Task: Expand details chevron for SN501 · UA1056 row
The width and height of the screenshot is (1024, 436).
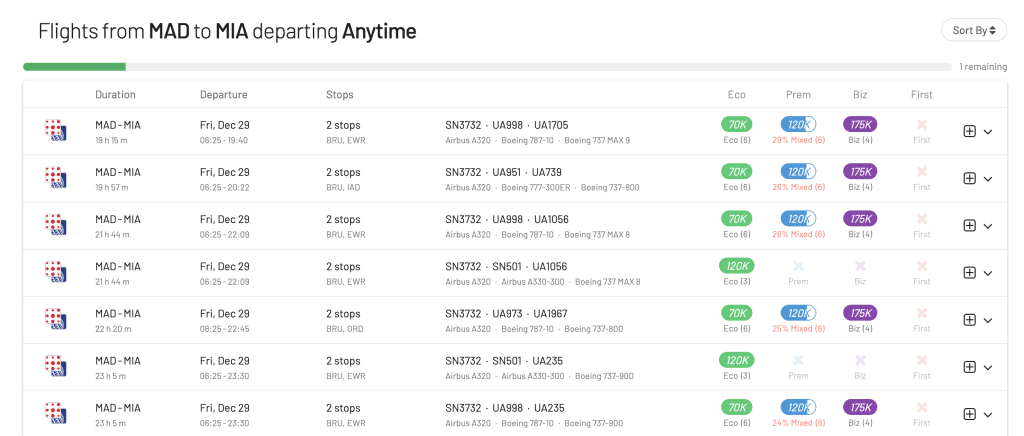Action: (988, 273)
